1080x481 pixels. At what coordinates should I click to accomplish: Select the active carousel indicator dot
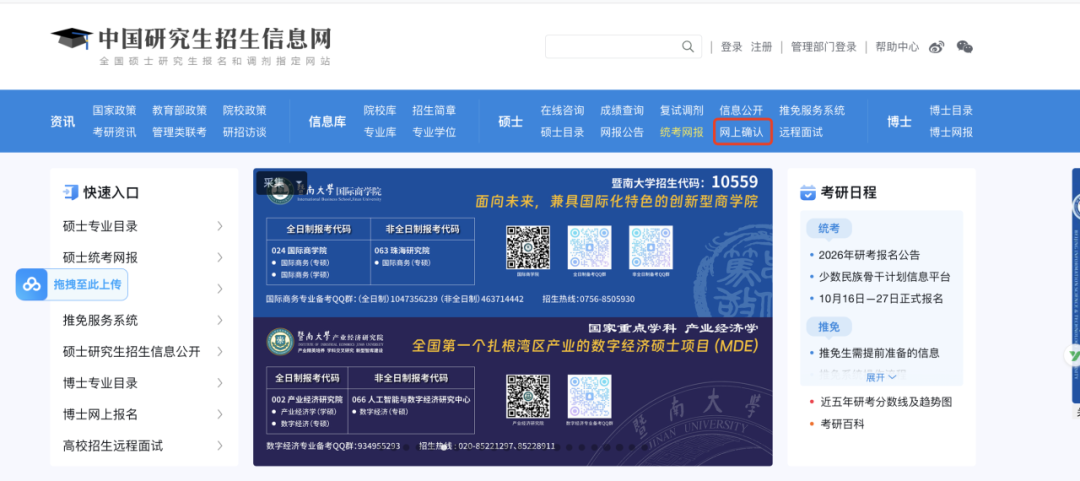[443, 447]
